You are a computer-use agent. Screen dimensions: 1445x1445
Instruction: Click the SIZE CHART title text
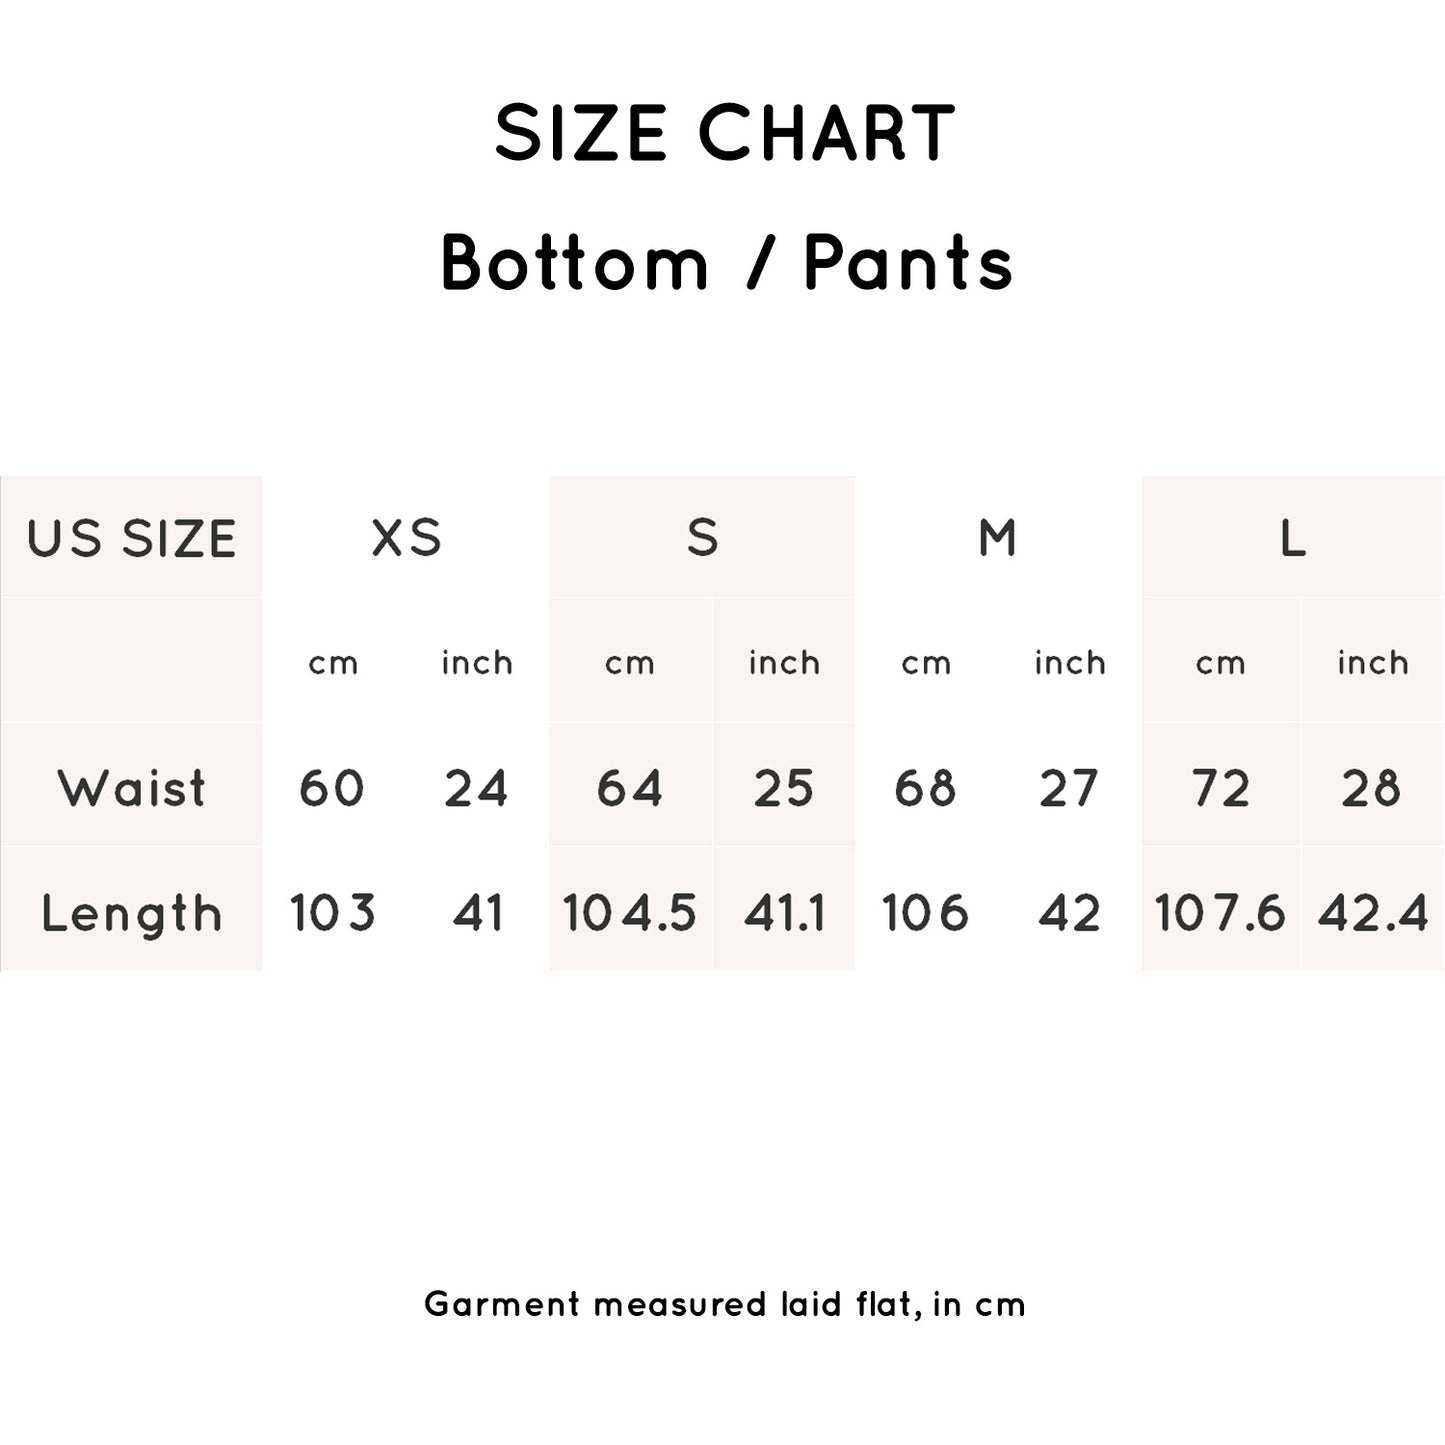pyautogui.click(x=725, y=133)
